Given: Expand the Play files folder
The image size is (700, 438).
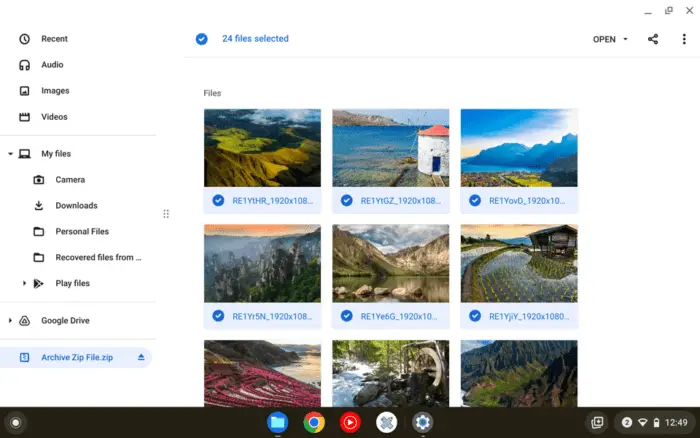Looking at the screenshot, I should pos(24,284).
